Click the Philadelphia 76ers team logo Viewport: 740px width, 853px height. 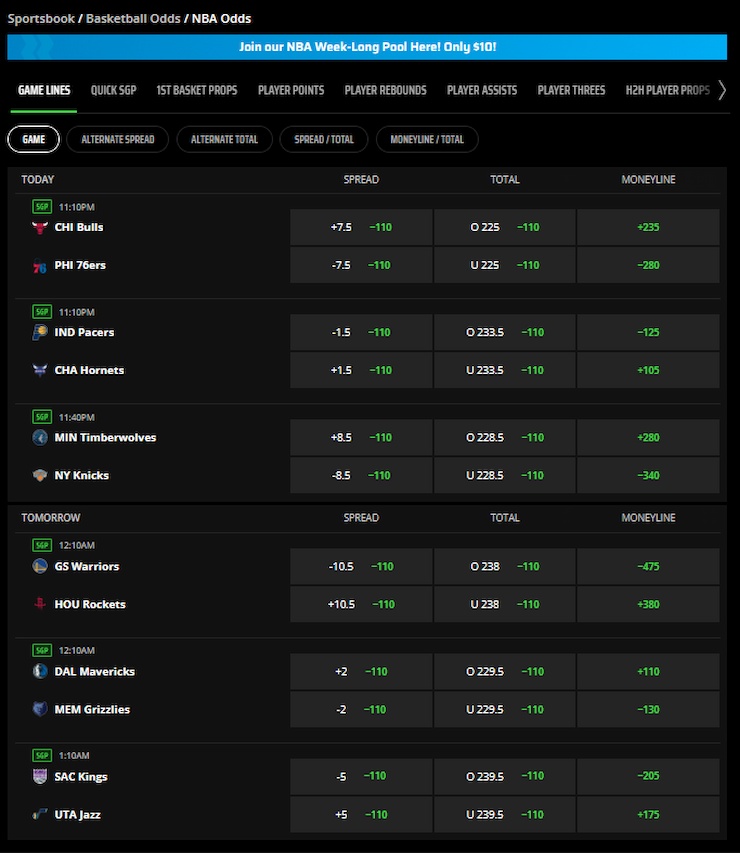40,266
